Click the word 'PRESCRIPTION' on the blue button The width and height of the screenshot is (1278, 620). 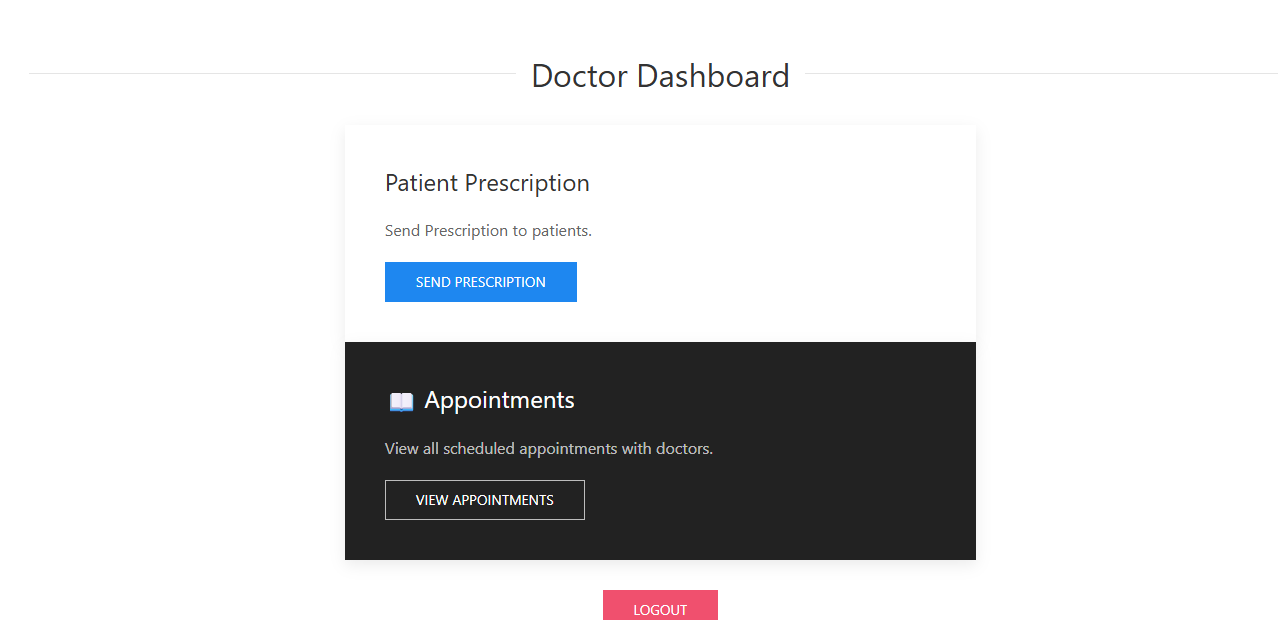(500, 282)
